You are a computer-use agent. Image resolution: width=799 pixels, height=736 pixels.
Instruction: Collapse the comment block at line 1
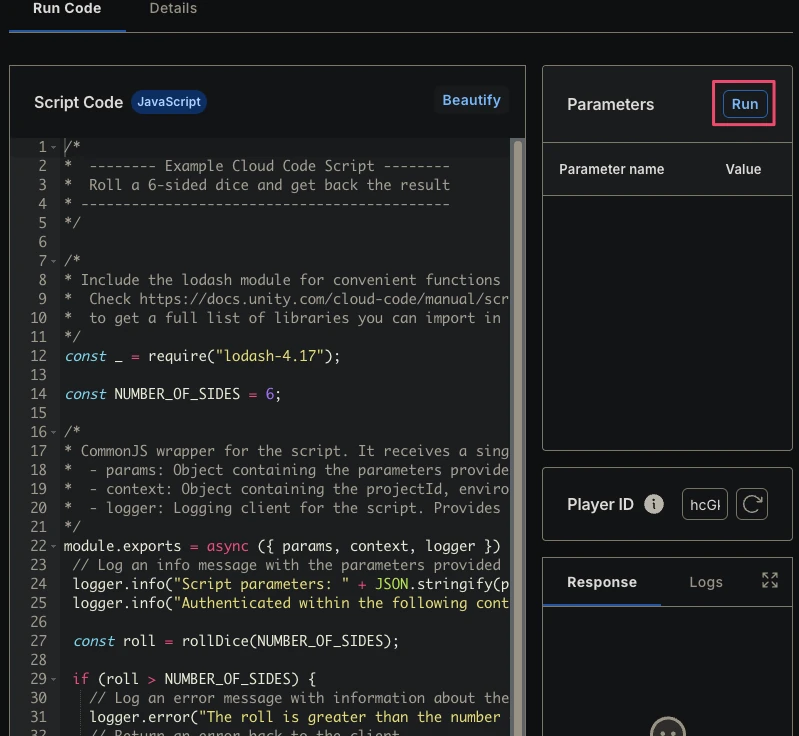point(54,147)
